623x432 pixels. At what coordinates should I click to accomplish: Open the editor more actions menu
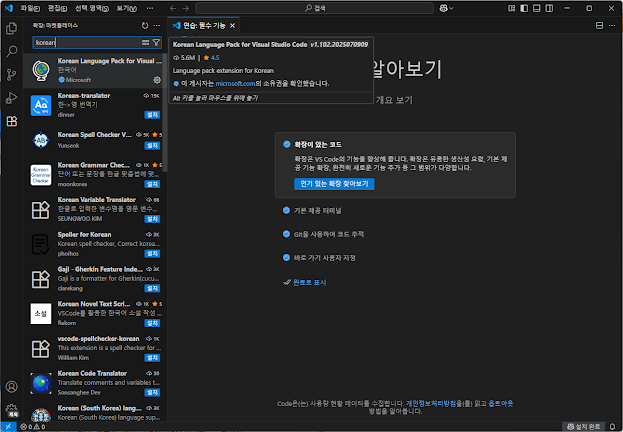click(612, 25)
